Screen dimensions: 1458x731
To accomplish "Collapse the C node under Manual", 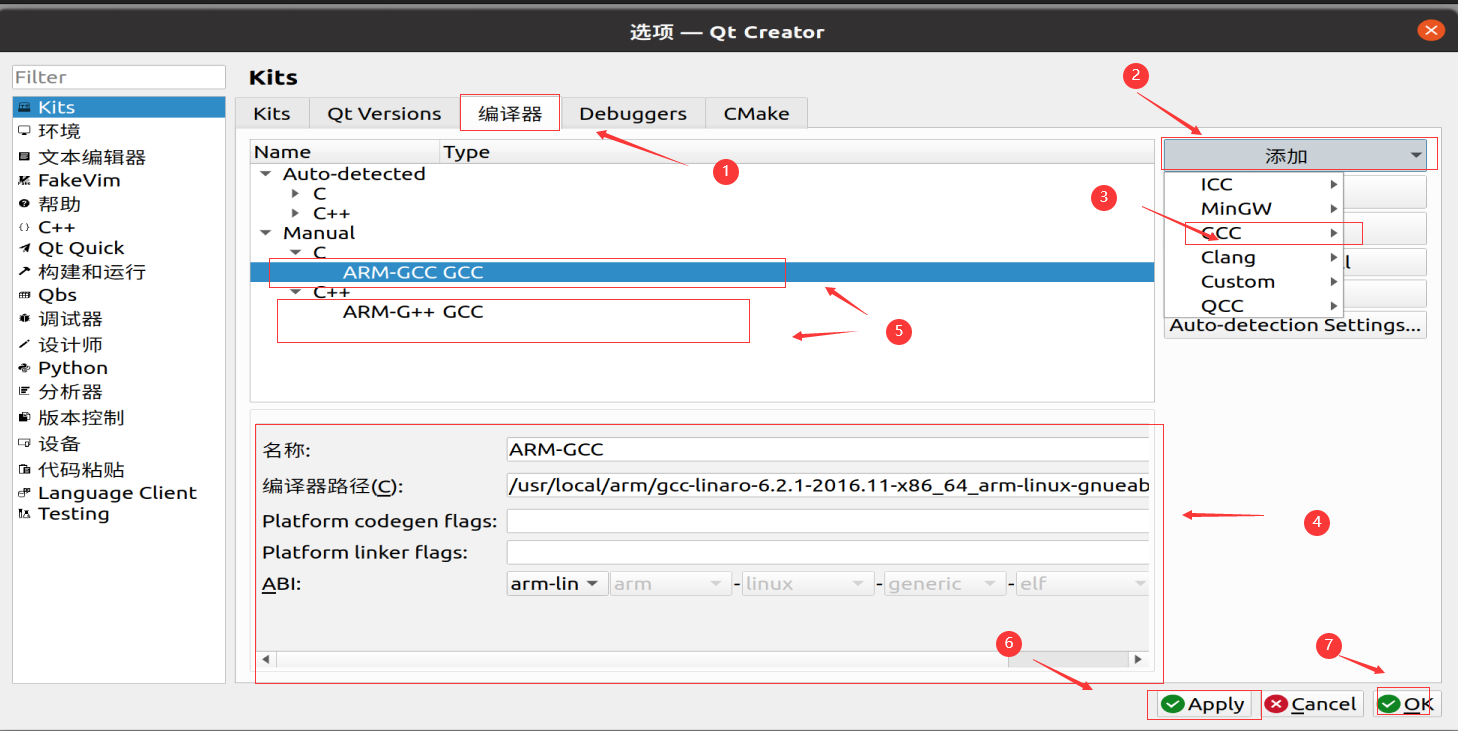I will 295,253.
